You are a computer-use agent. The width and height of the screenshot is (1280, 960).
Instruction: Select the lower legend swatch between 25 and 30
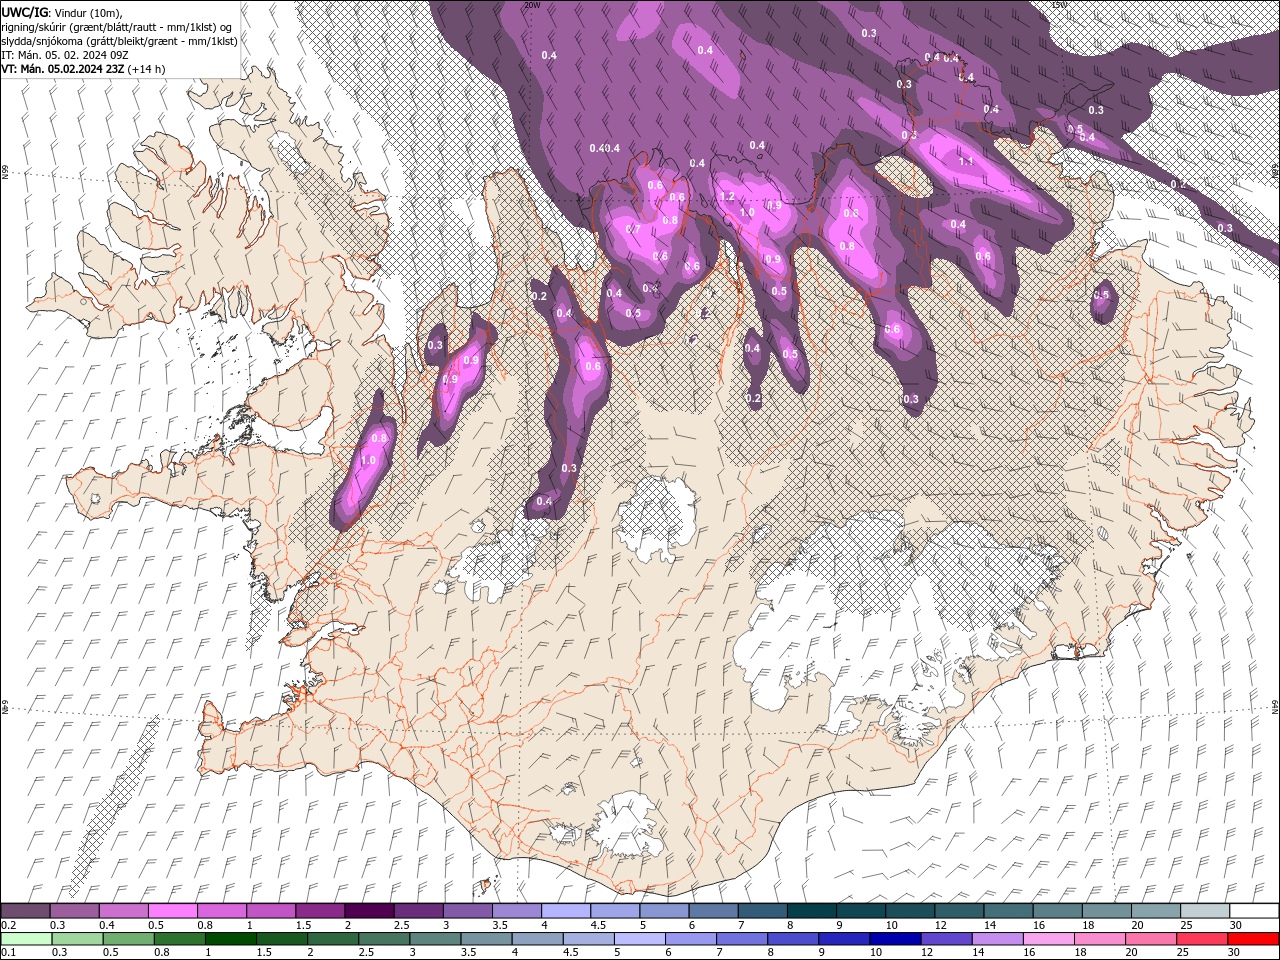click(1200, 939)
